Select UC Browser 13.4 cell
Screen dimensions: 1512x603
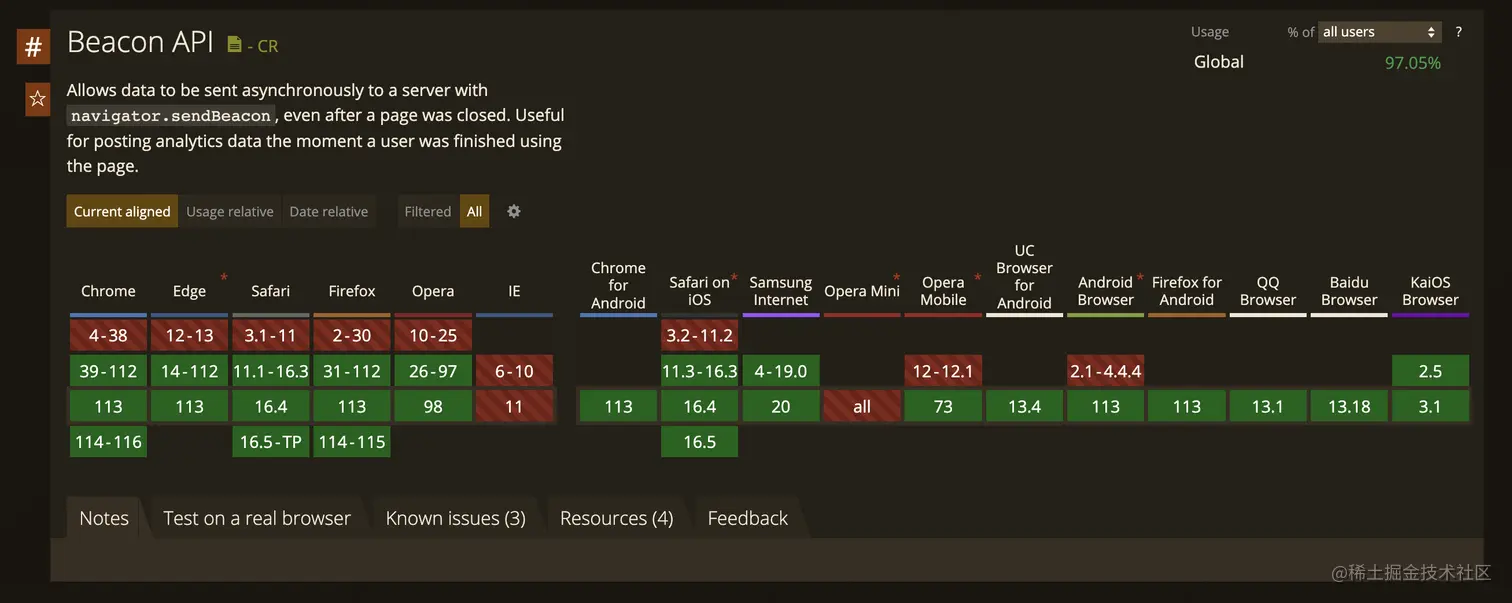coord(1024,406)
